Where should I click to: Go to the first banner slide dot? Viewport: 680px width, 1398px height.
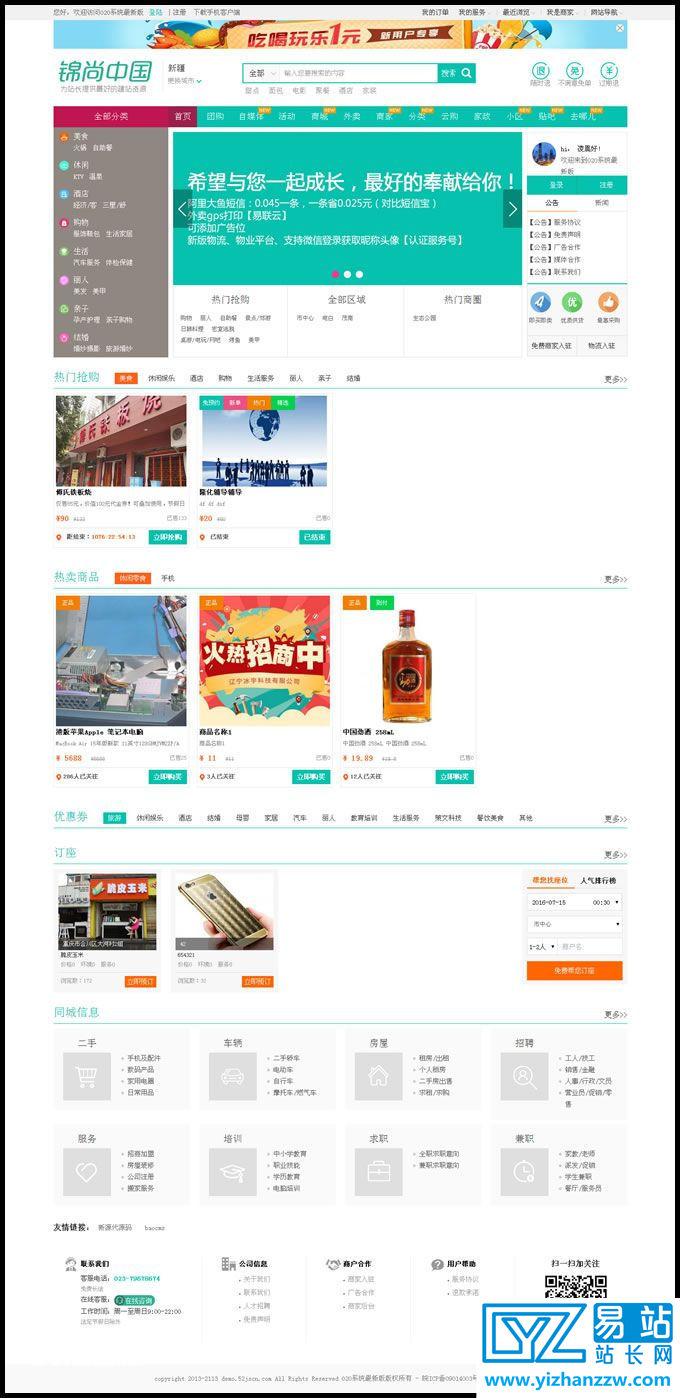[x=335, y=274]
